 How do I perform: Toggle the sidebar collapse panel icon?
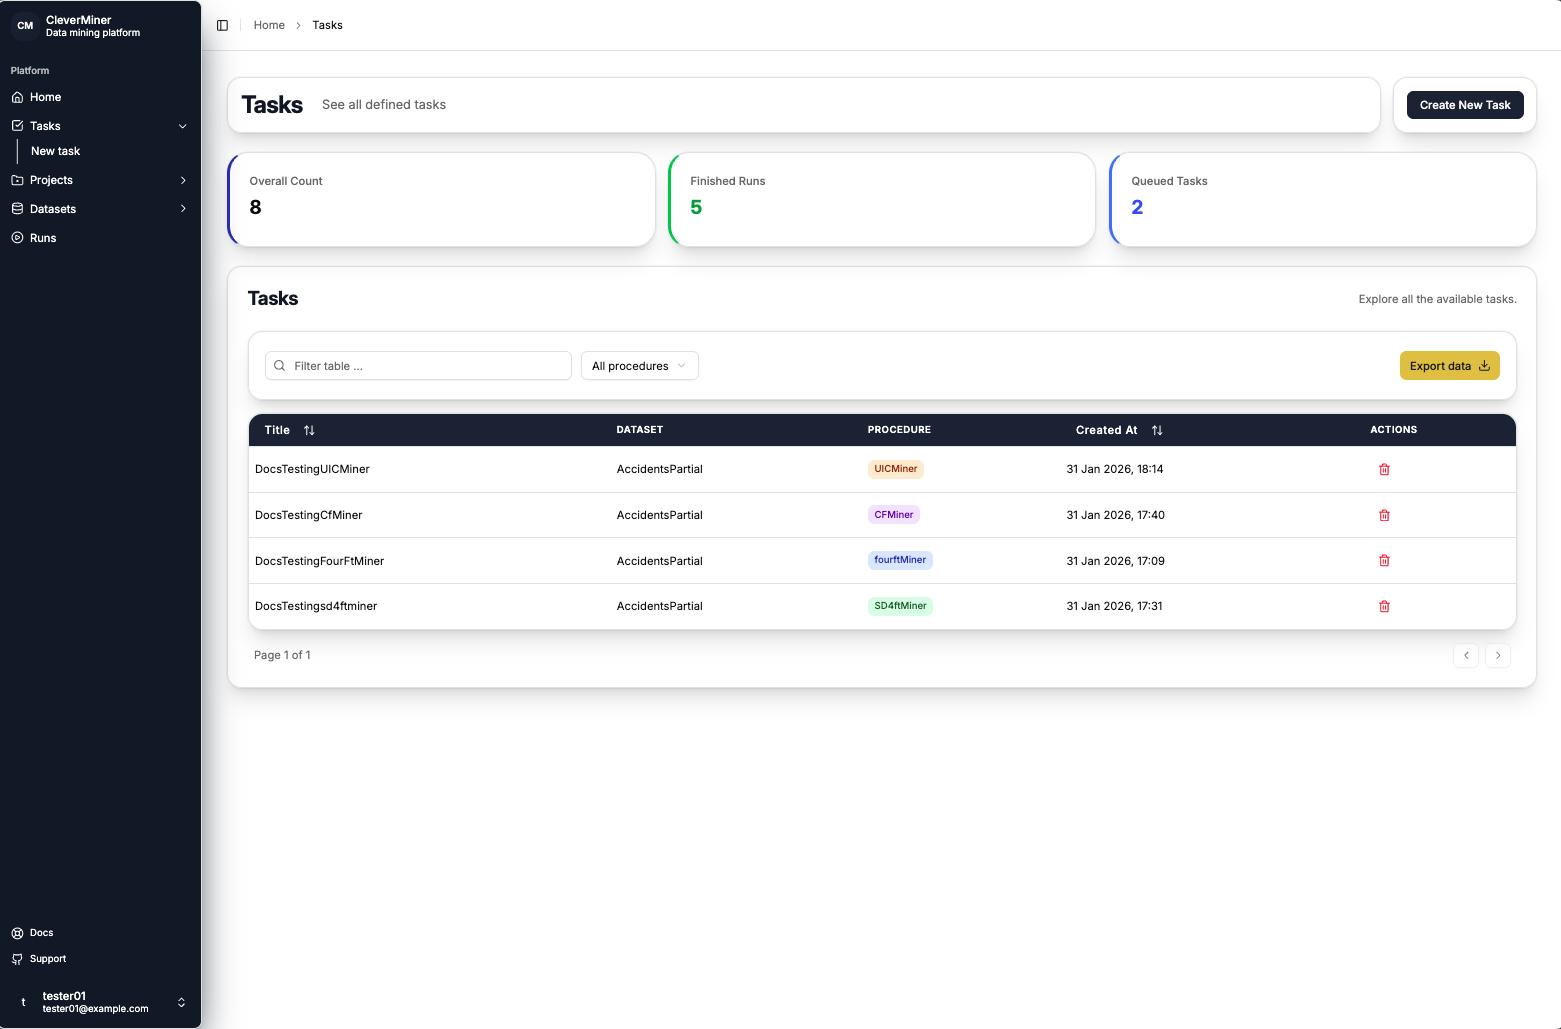[222, 25]
